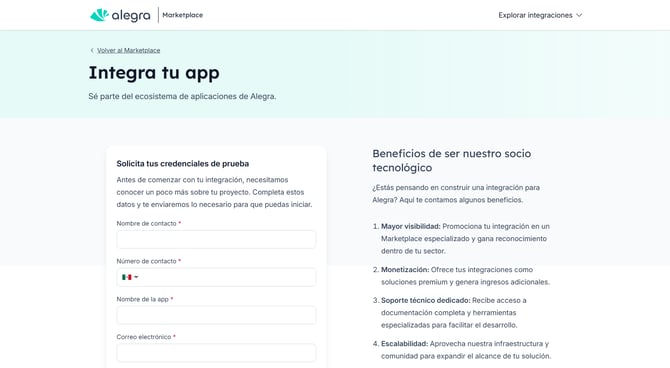Image resolution: width=670 pixels, height=368 pixels.
Task: Click the Escalabilidad benefit text
Action: click(466, 350)
